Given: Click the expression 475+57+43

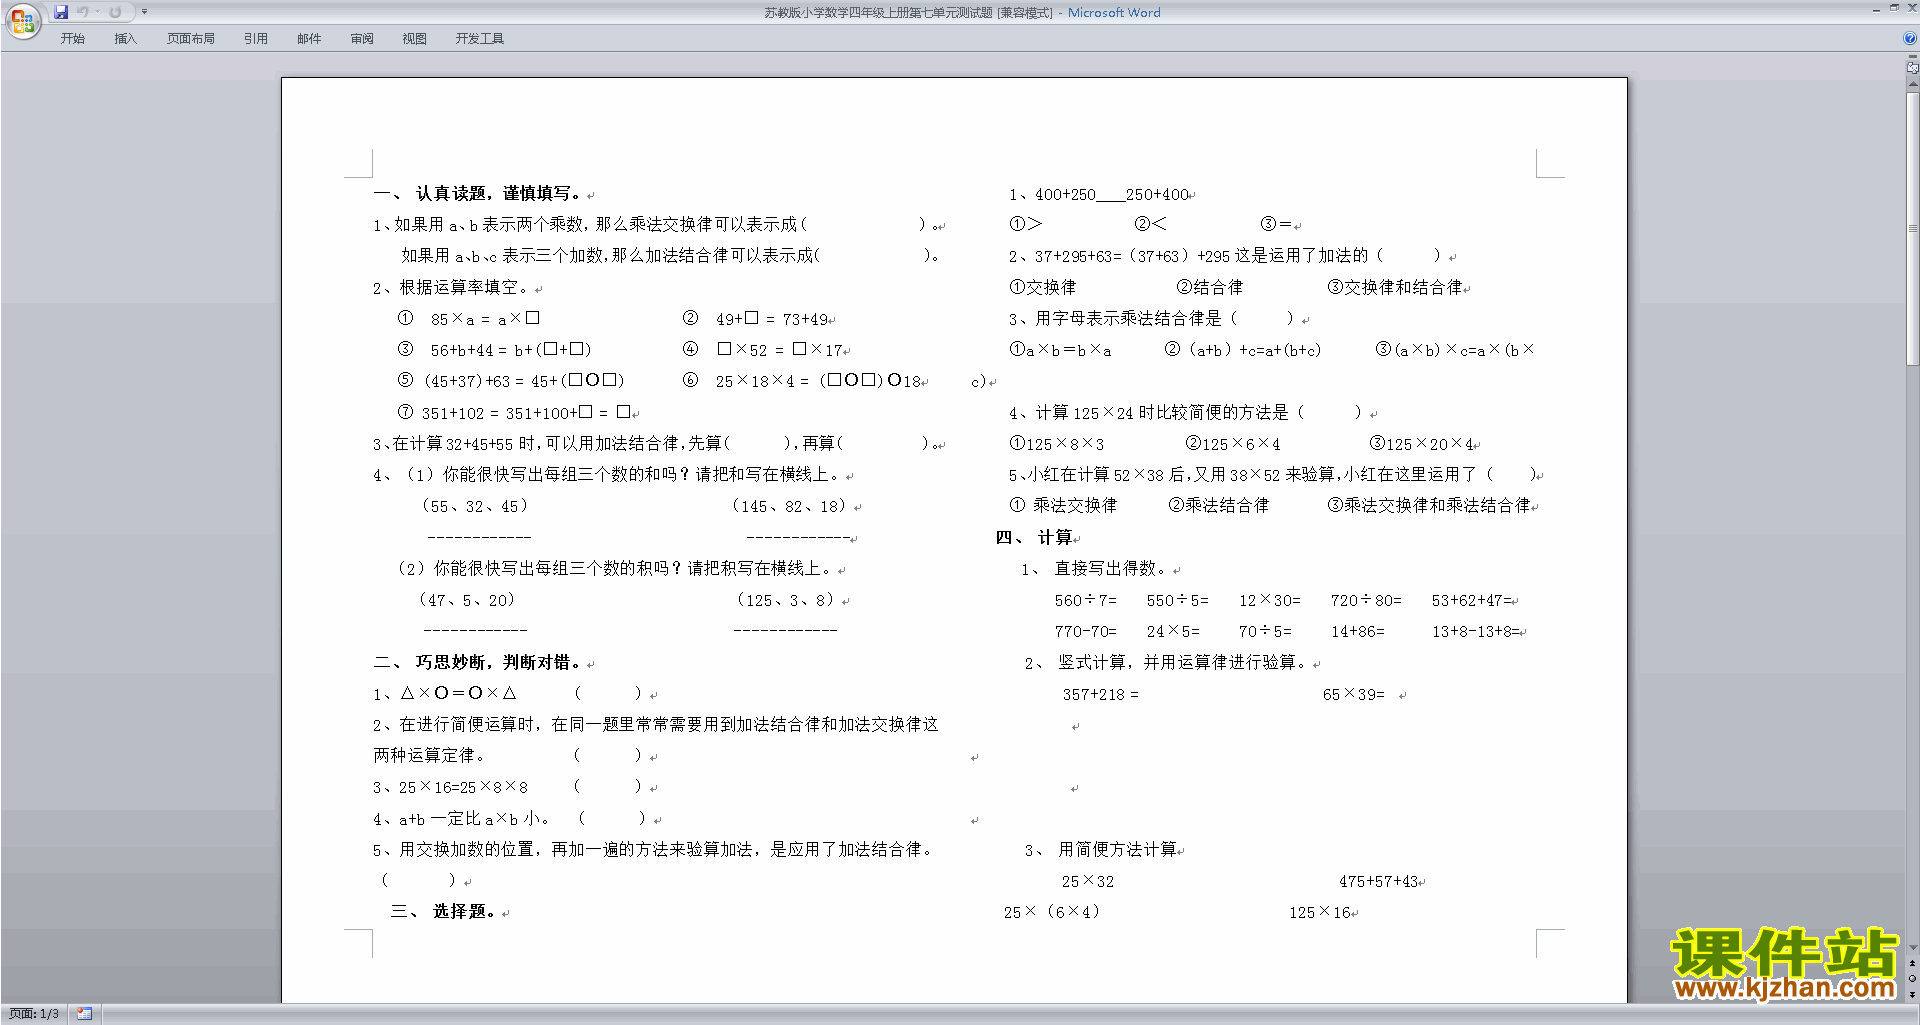Looking at the screenshot, I should coord(1379,881).
